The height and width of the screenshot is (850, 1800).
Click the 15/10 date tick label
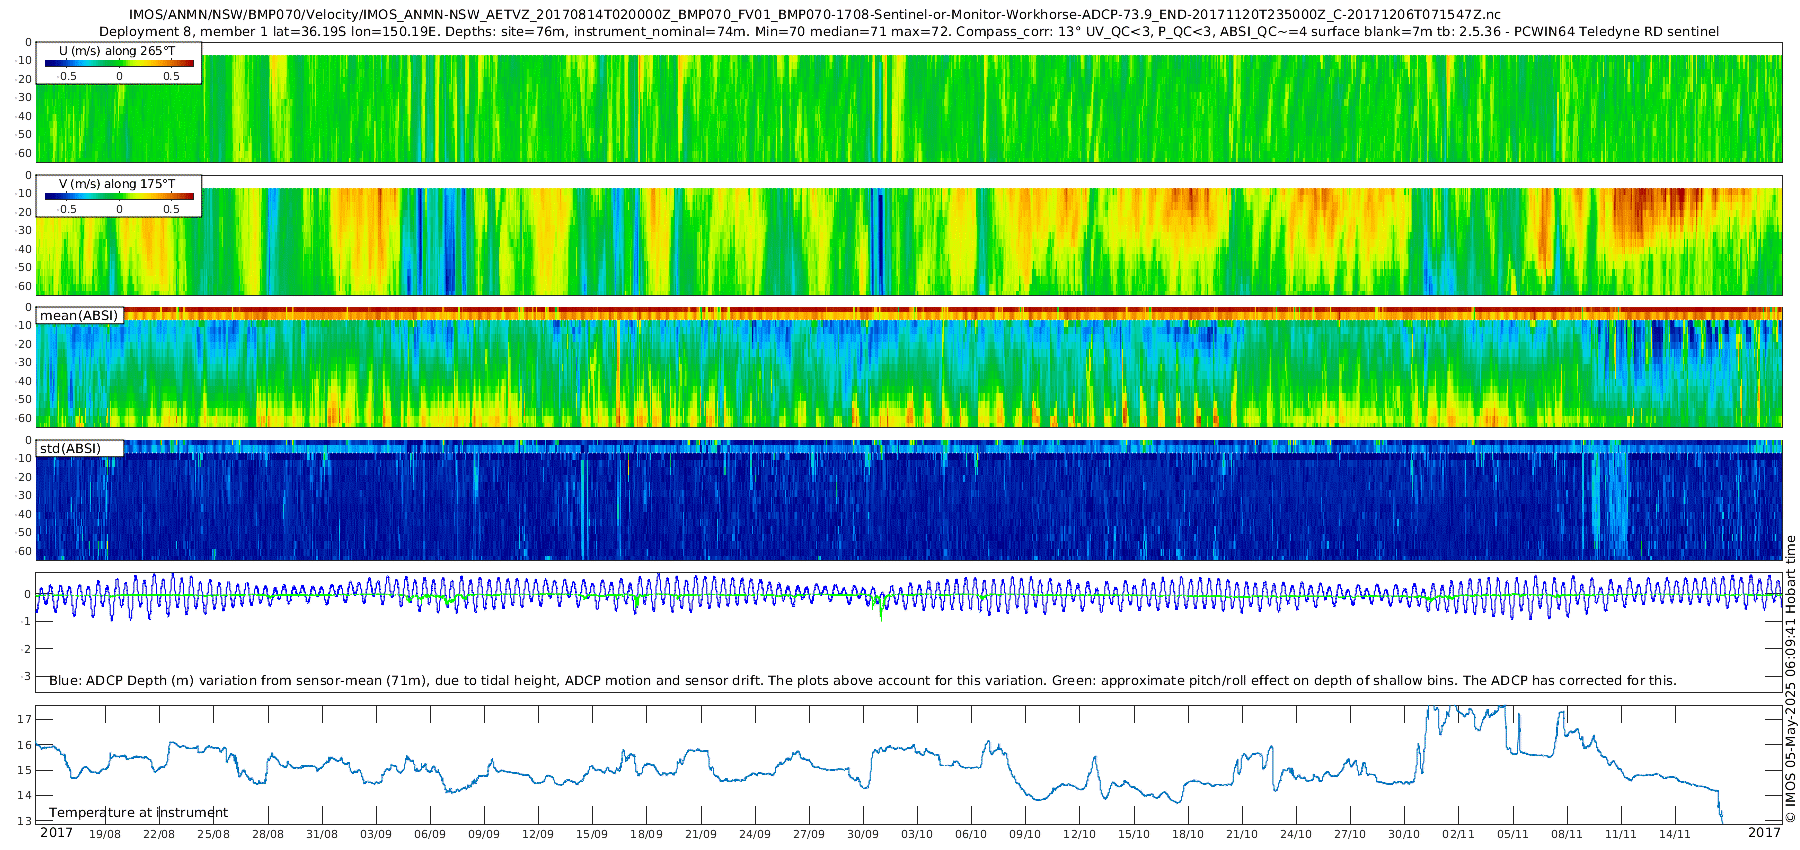pos(1134,834)
